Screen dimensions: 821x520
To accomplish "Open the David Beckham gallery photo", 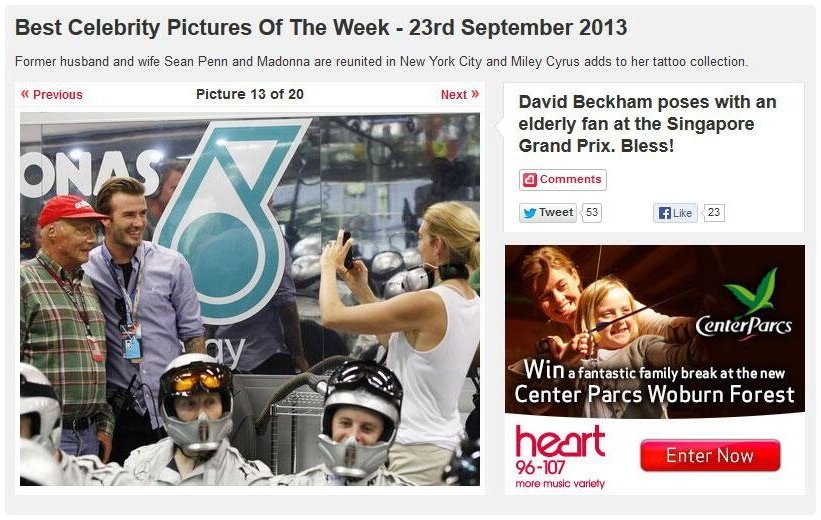I will click(250, 300).
